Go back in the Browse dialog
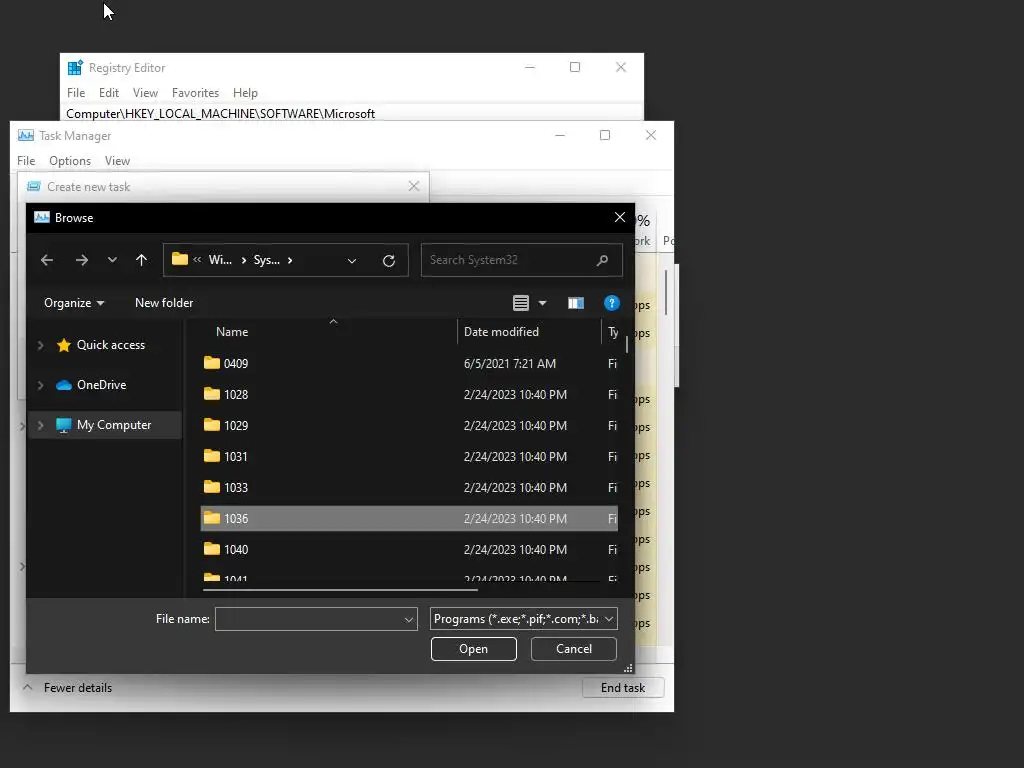The height and width of the screenshot is (768, 1024). [46, 260]
